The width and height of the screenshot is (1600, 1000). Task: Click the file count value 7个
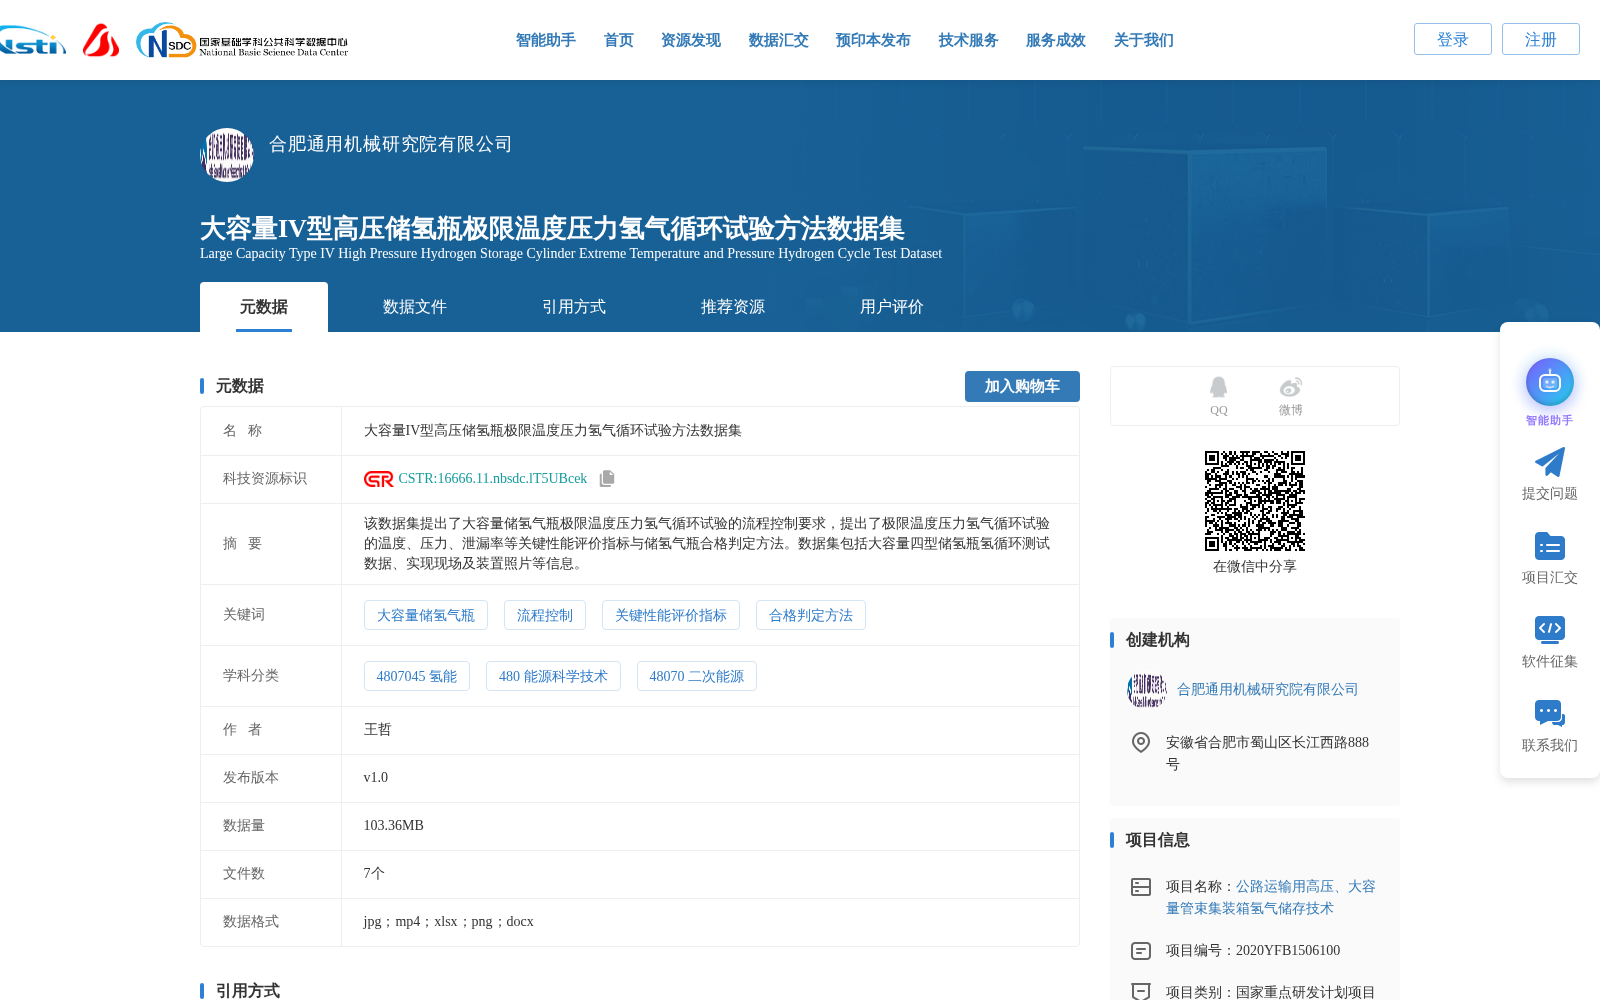(374, 874)
